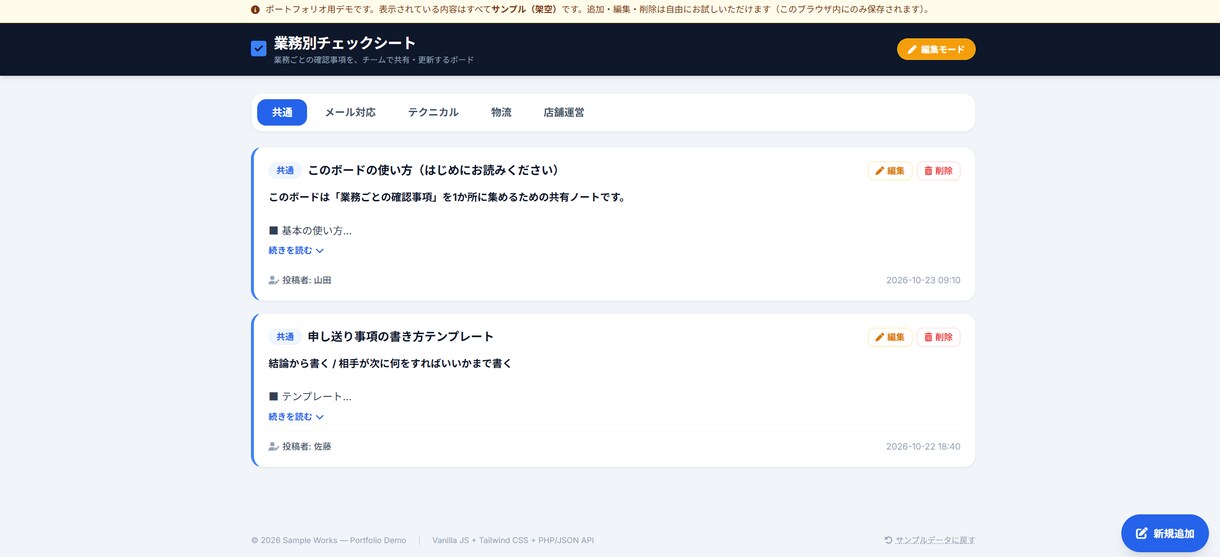Click the header subtitle 業務ごとの確認事項を、チームで共有・更新するボード
This screenshot has height=557, width=1220.
pyautogui.click(x=374, y=60)
